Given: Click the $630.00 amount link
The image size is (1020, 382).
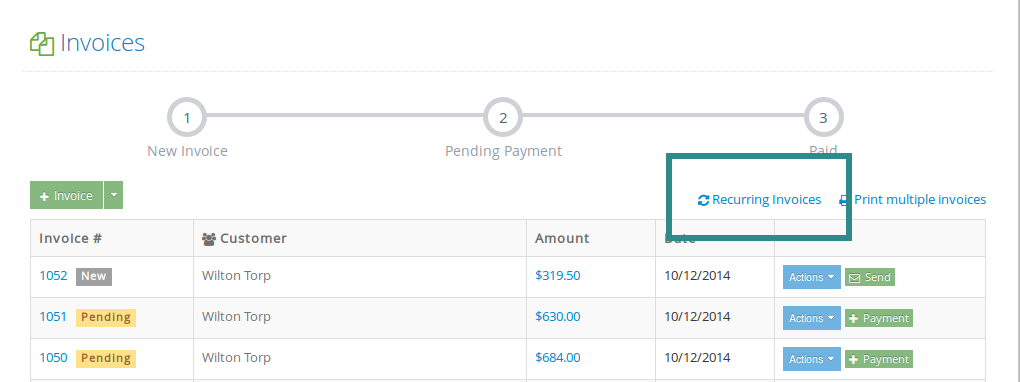Looking at the screenshot, I should (557, 317).
